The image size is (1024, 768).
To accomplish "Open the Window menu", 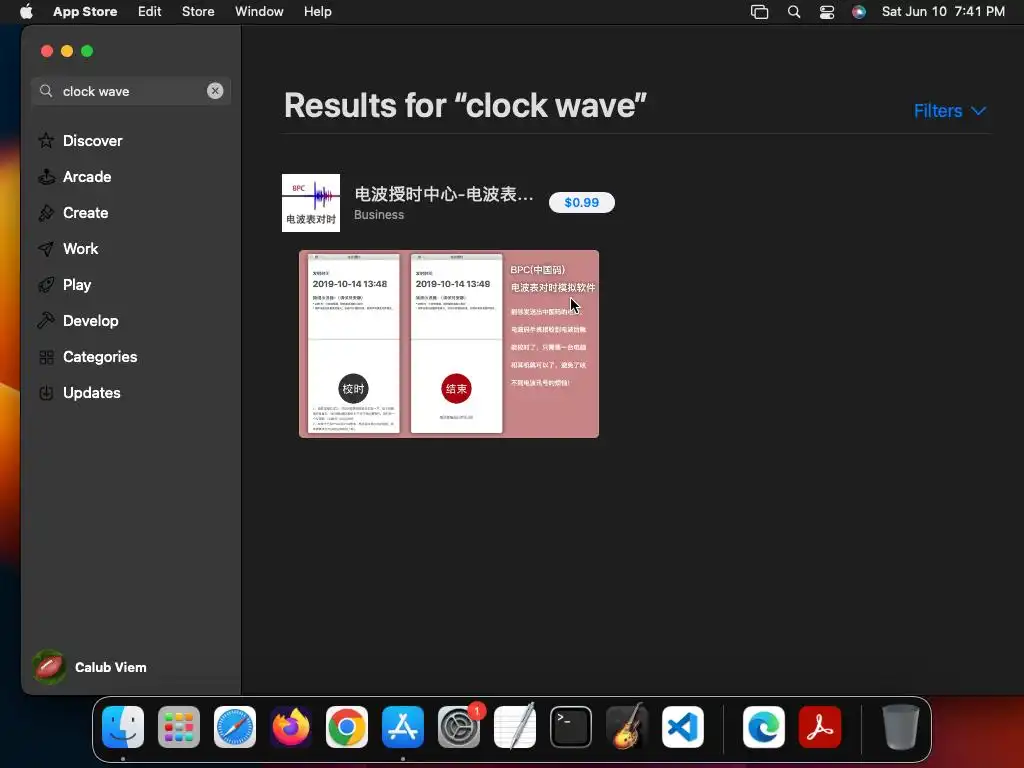I will [x=259, y=12].
